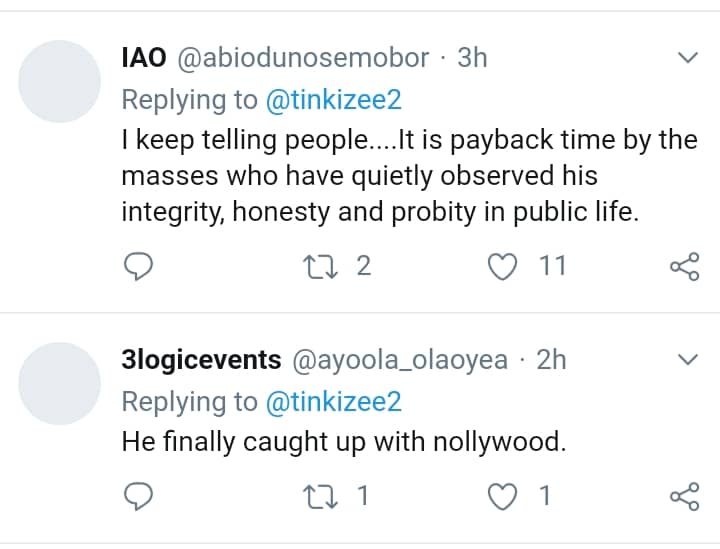Reply to IAO's tweet via comment icon
Viewport: 720px width, 549px height.
coord(138,266)
